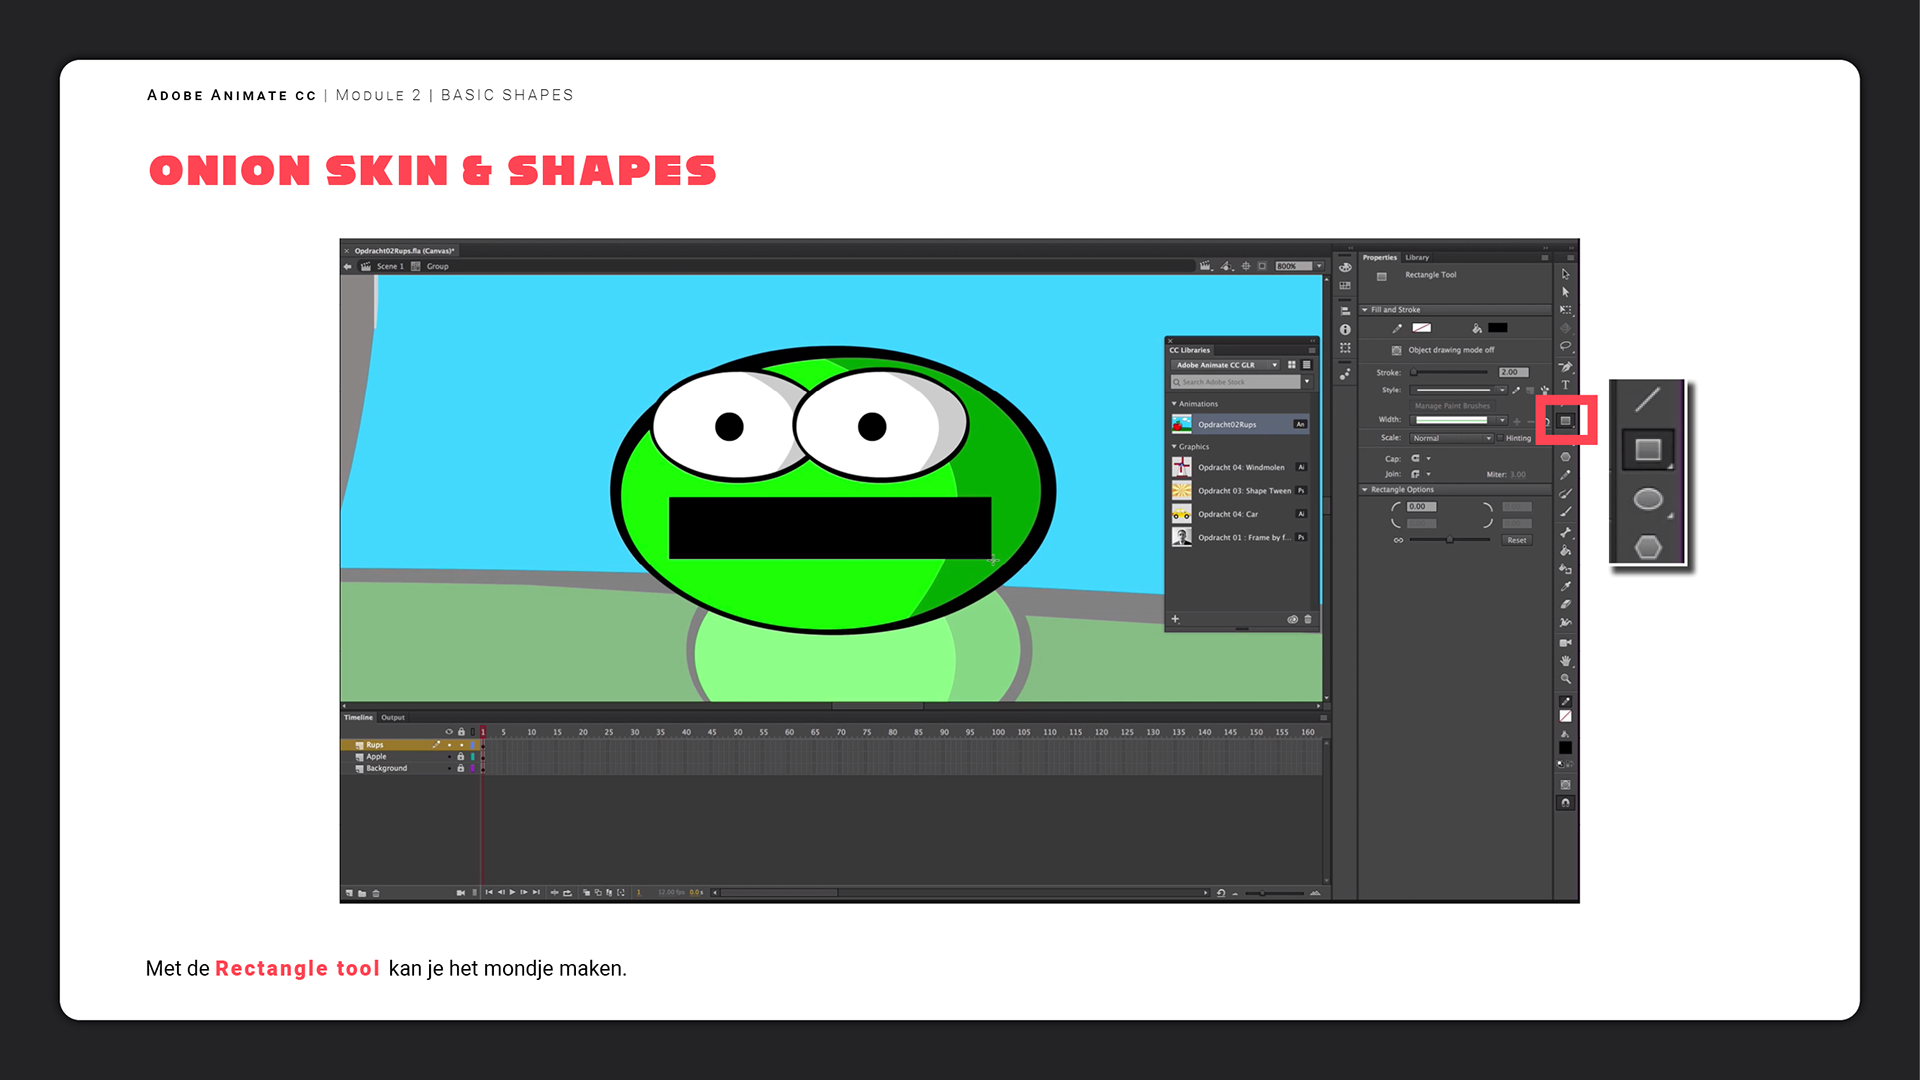
Task: Open the Output tab
Action: [393, 717]
